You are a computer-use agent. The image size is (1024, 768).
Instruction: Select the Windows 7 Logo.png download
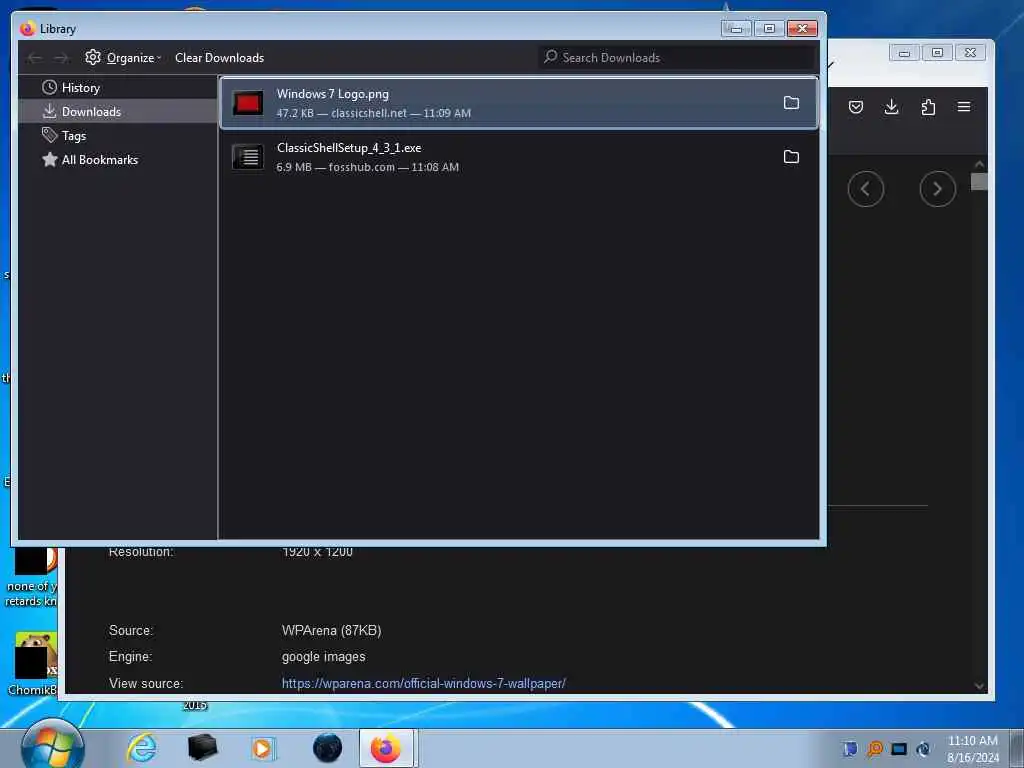(519, 103)
